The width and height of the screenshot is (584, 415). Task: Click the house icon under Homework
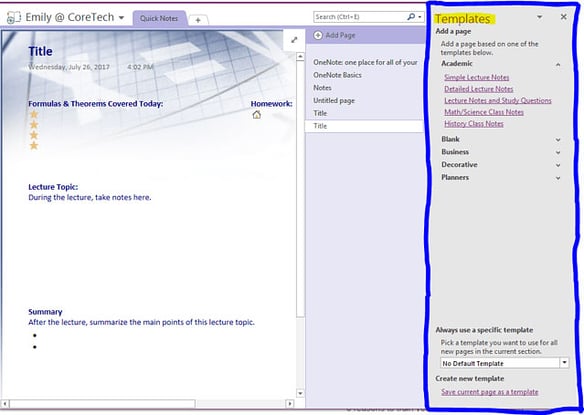(257, 115)
